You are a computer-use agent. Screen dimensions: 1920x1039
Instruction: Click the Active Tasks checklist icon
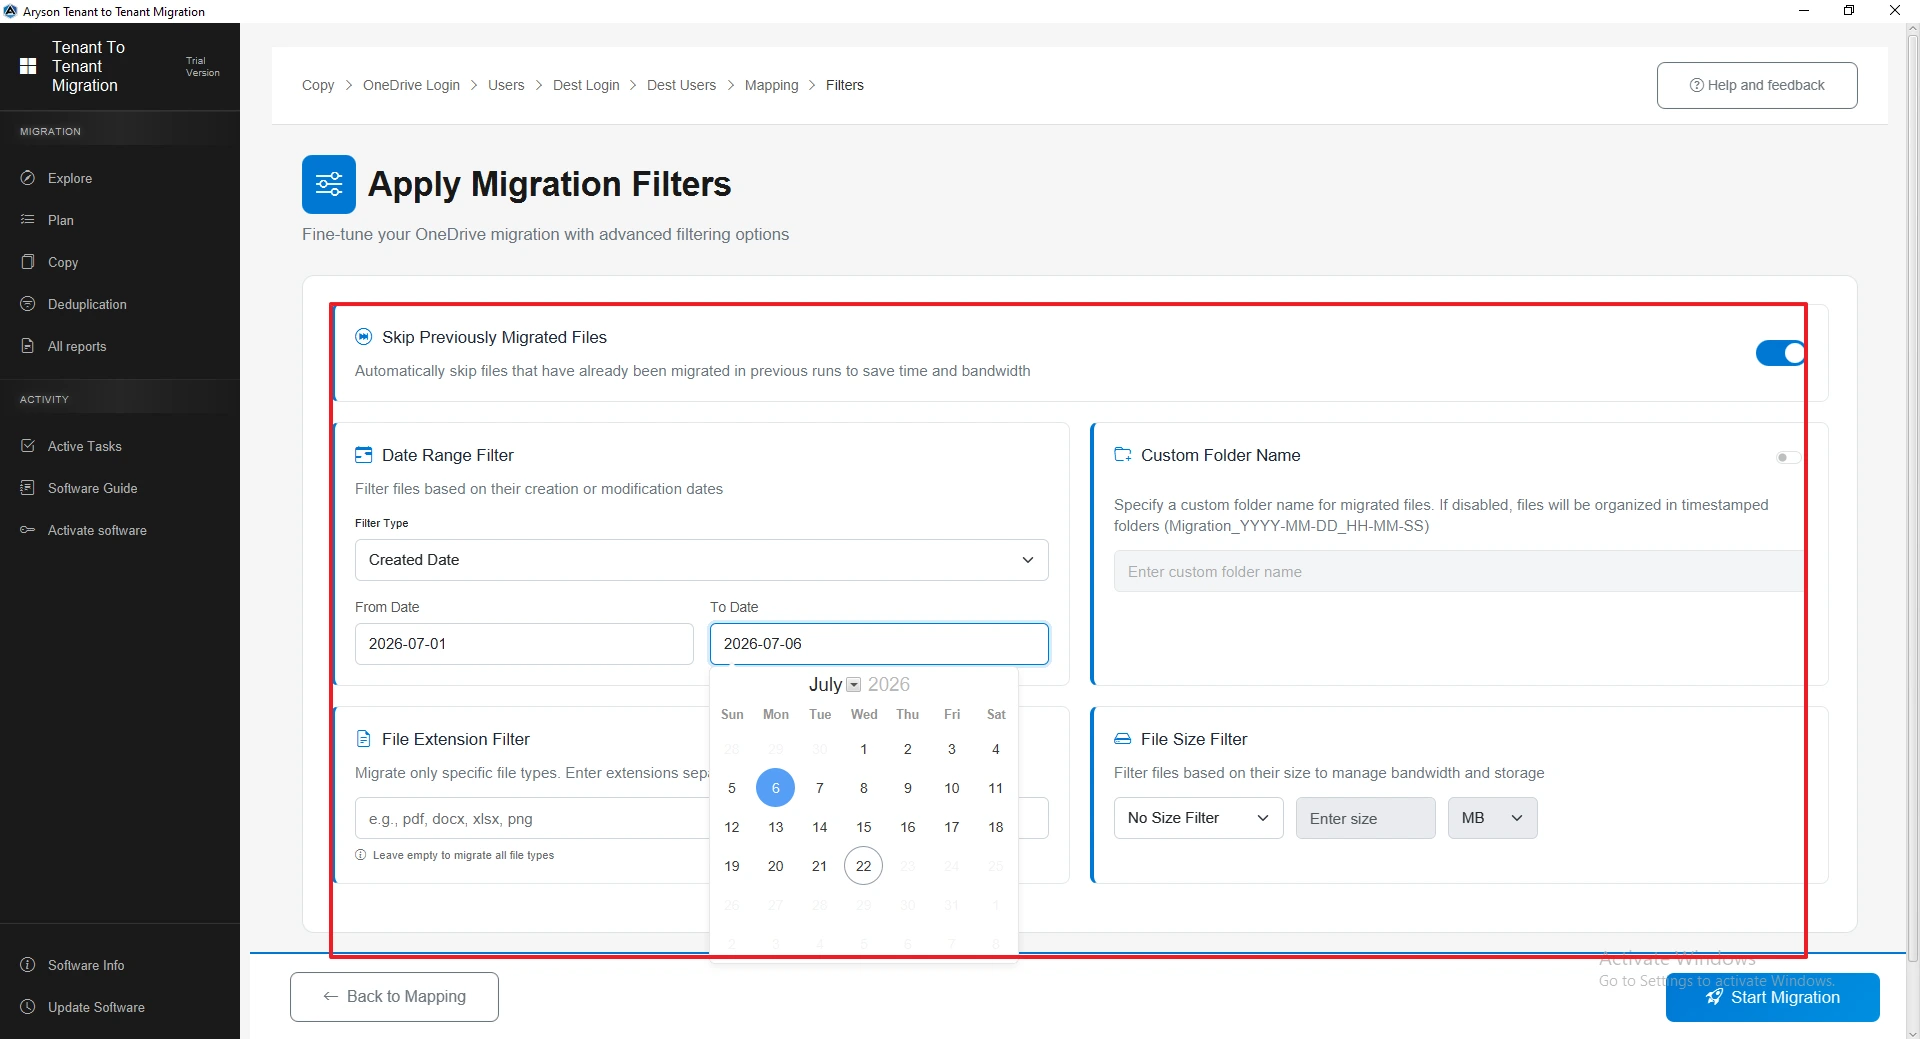(x=28, y=446)
